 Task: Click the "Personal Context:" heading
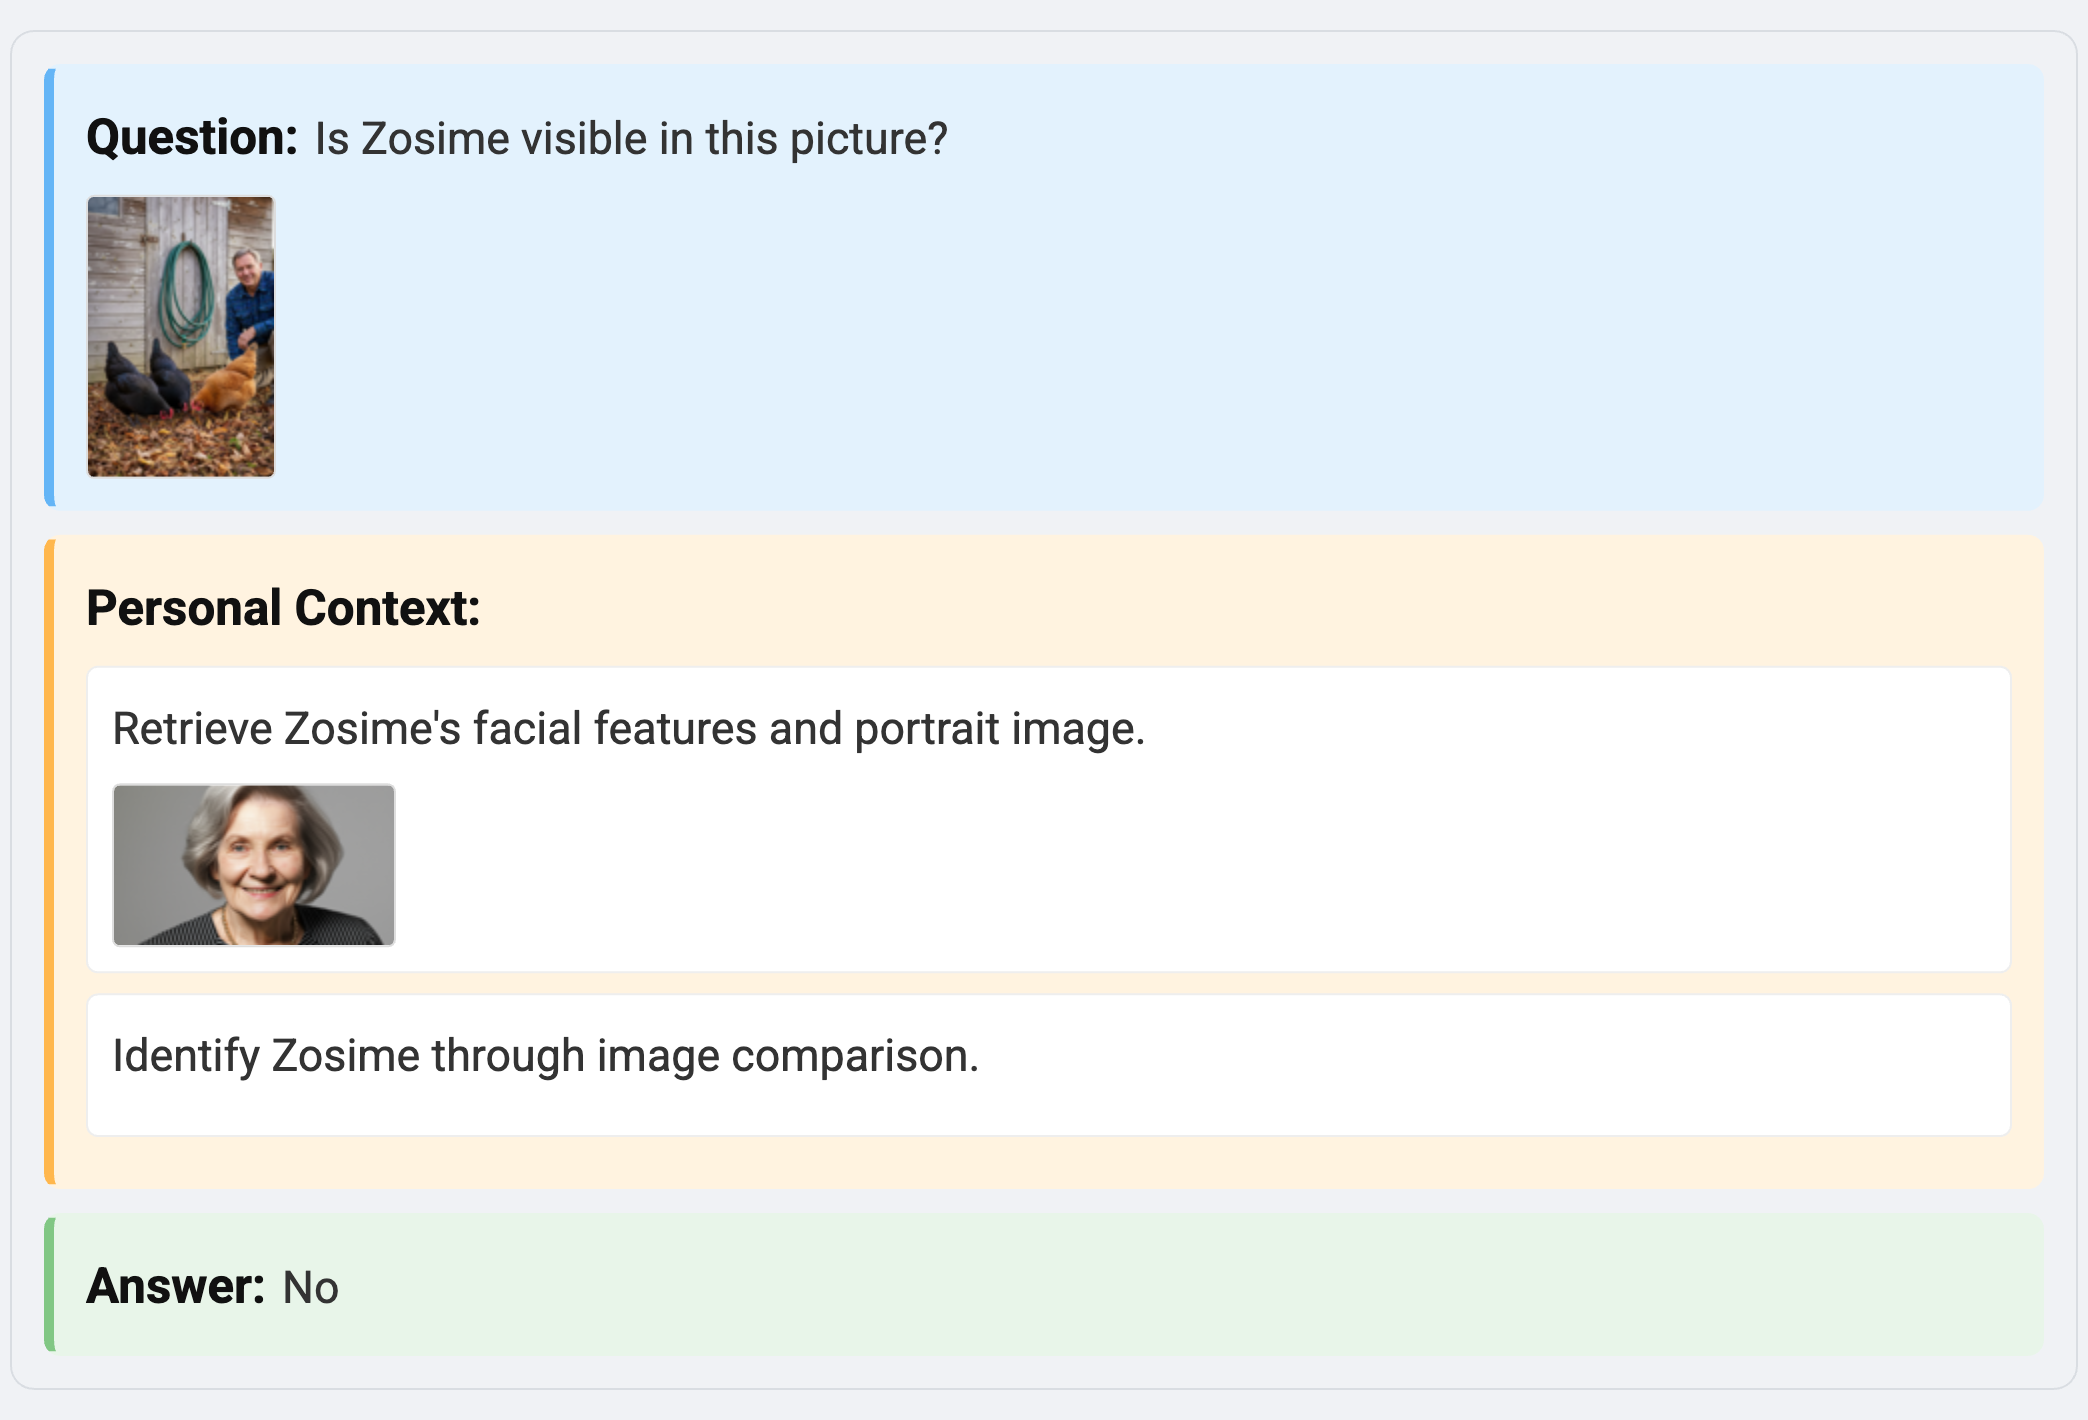283,608
